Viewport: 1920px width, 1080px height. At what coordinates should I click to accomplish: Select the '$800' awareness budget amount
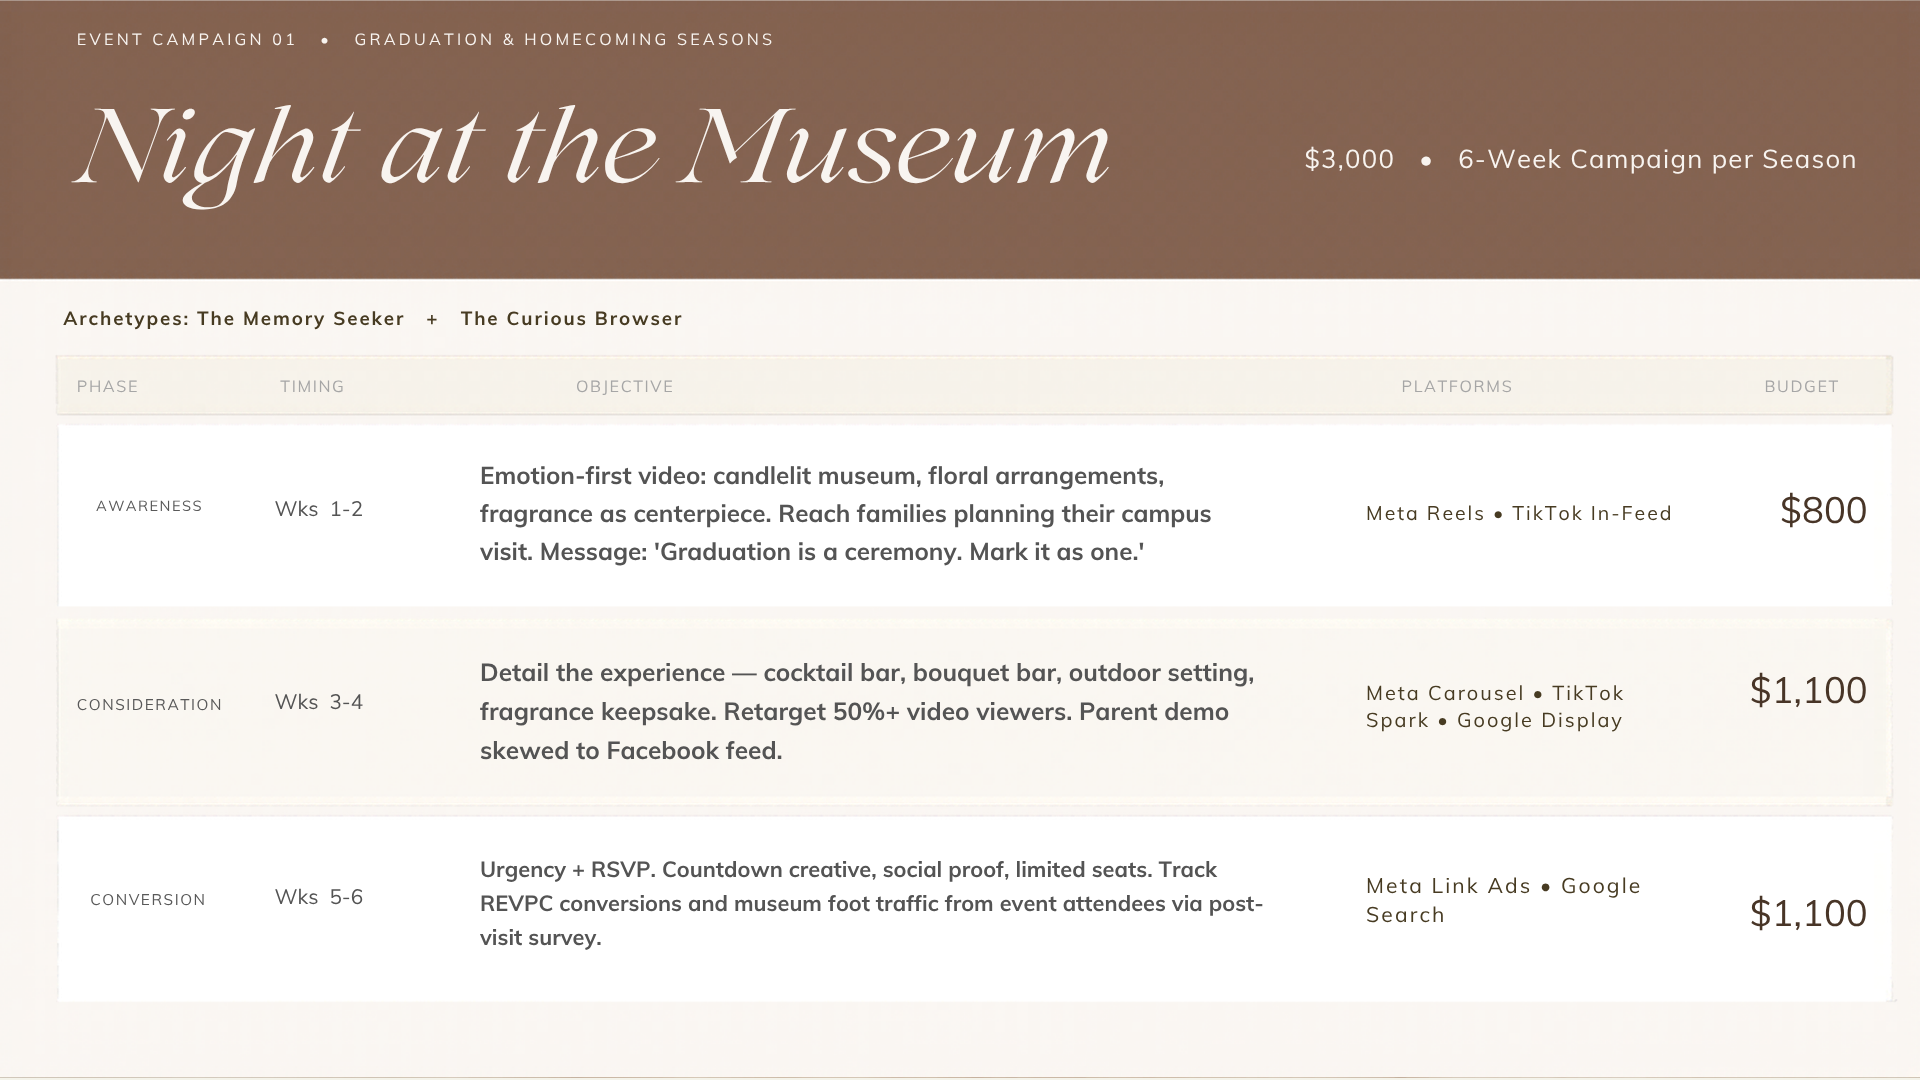[x=1823, y=511]
